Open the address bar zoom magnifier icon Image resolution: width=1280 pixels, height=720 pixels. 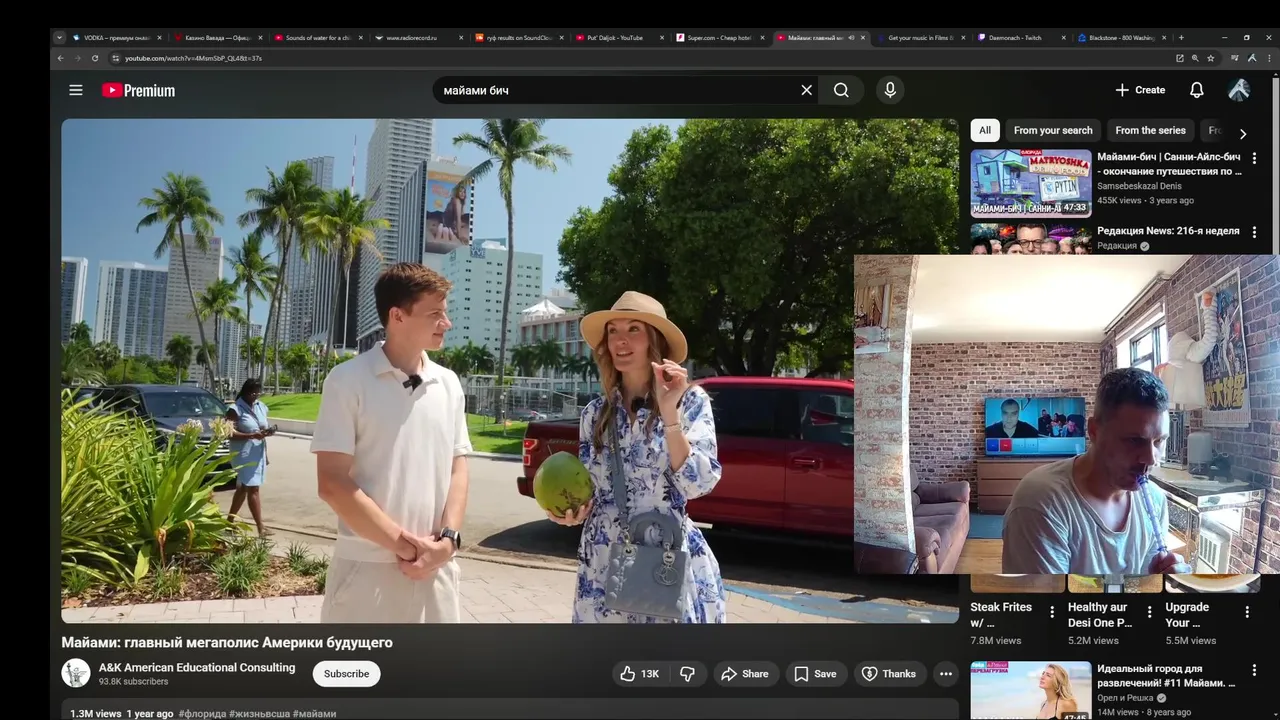pos(1195,58)
